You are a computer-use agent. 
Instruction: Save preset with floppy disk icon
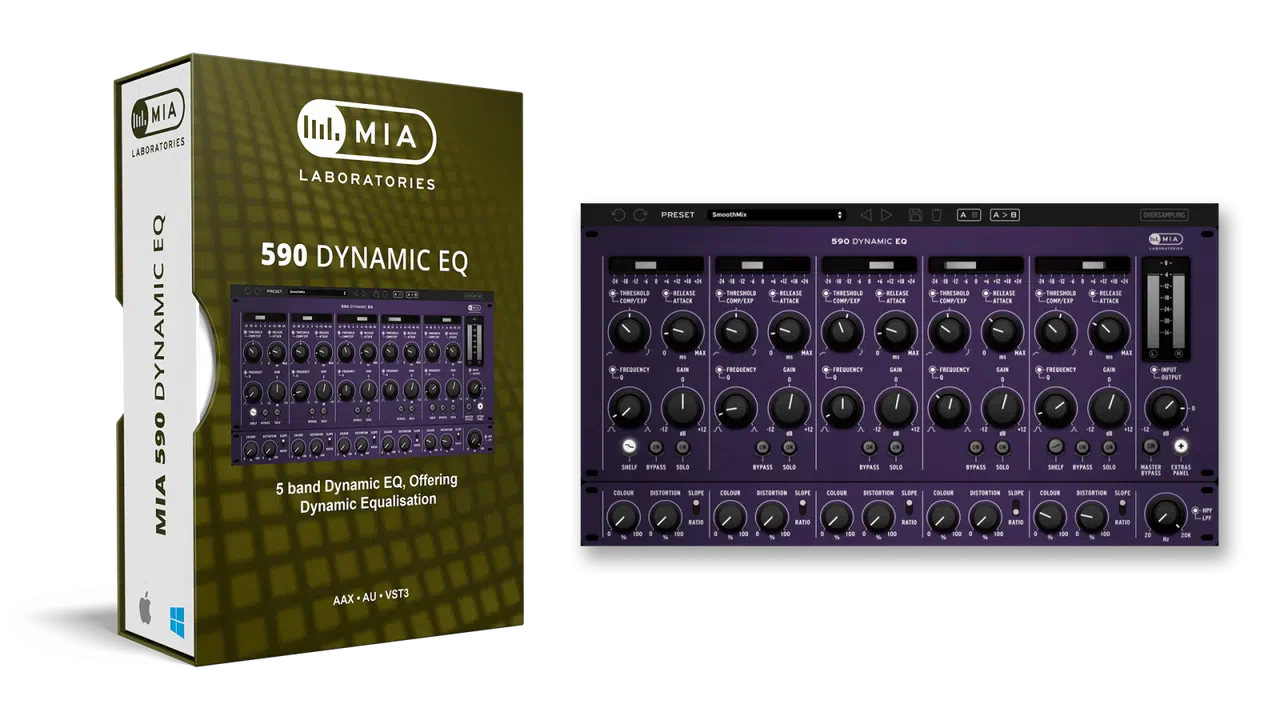pyautogui.click(x=915, y=215)
